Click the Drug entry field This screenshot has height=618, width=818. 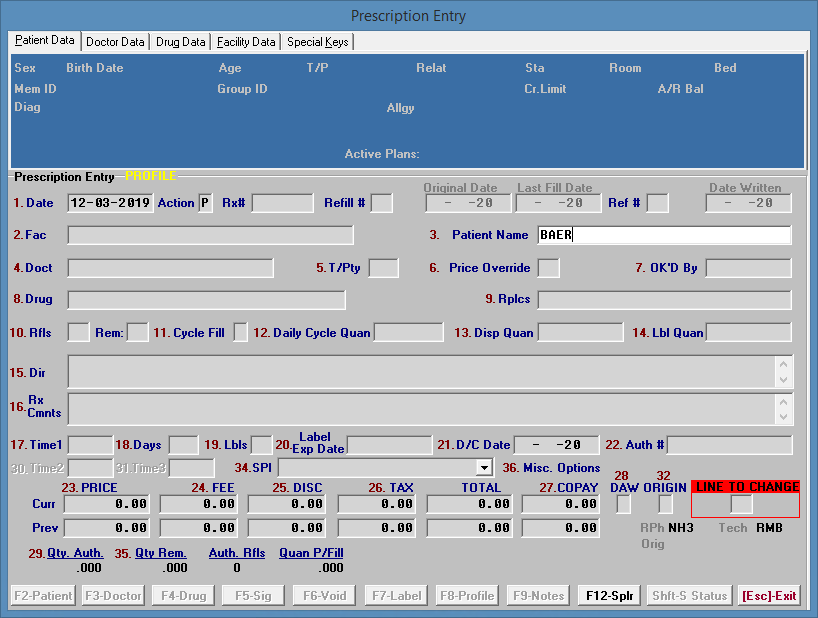[x=206, y=300]
